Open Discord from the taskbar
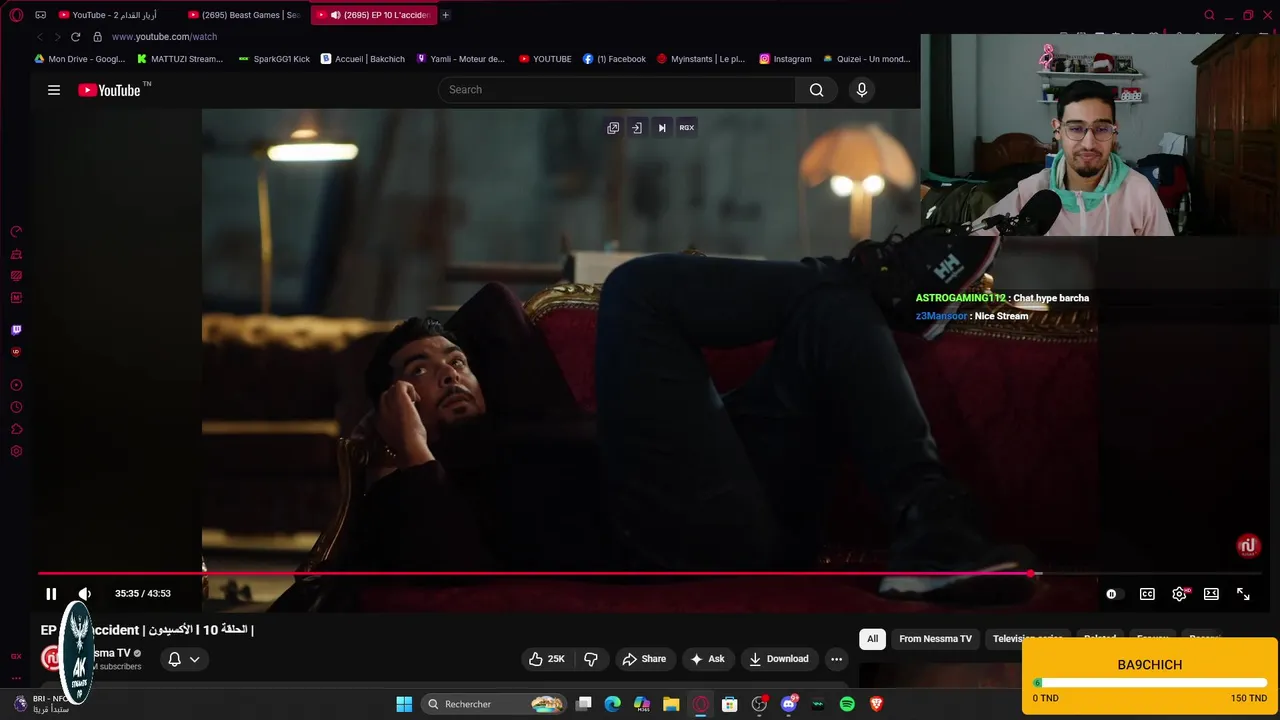This screenshot has height=720, width=1280. click(x=789, y=704)
